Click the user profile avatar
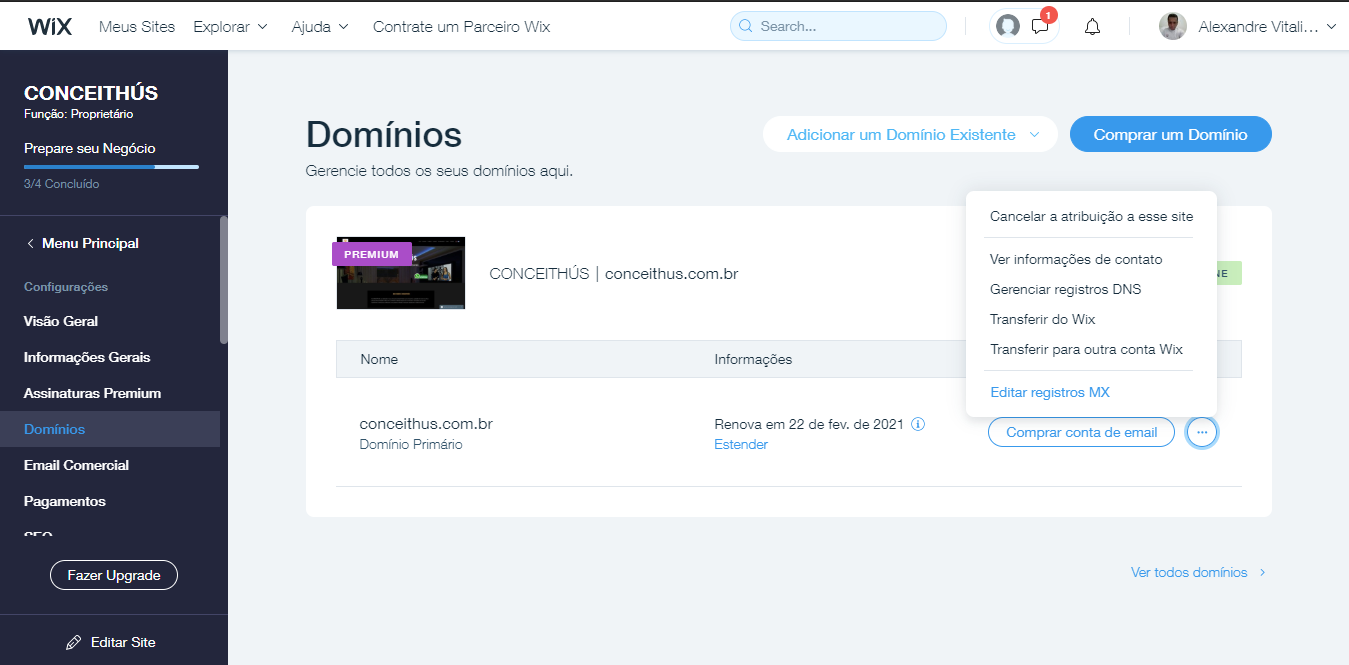This screenshot has width=1349, height=665. coord(1172,27)
